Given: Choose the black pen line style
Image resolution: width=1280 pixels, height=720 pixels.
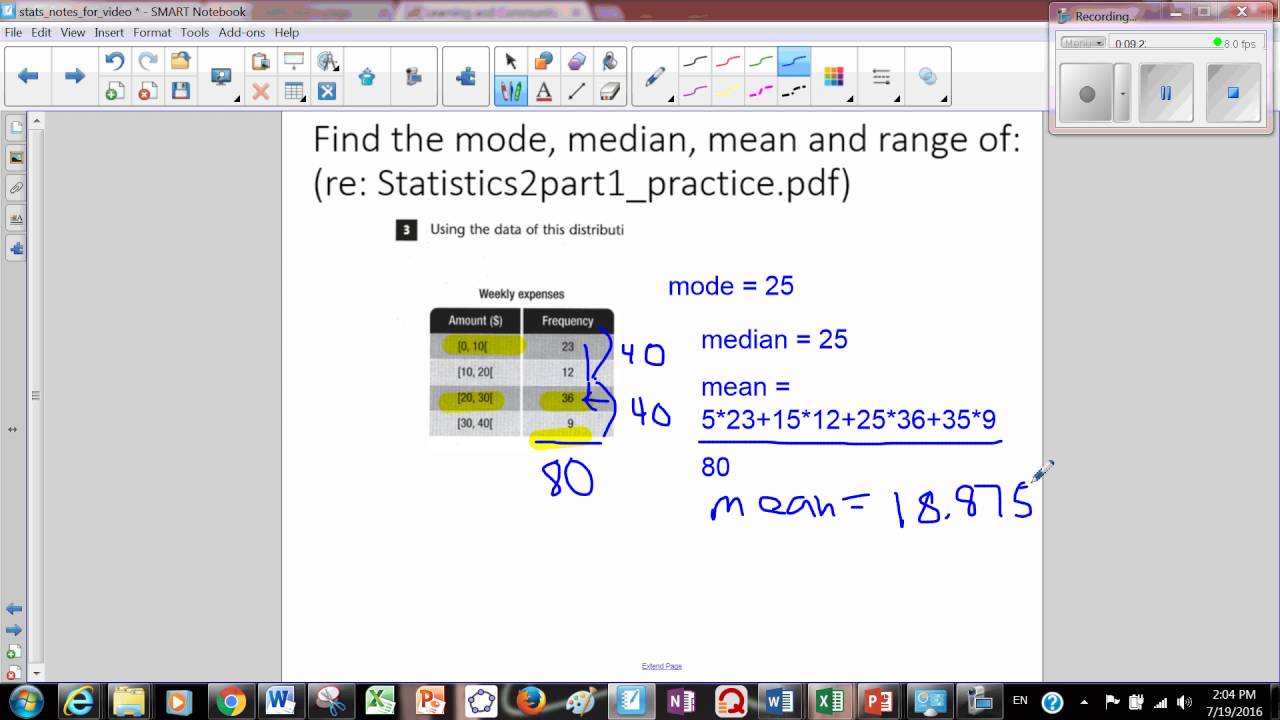Looking at the screenshot, I should point(695,62).
